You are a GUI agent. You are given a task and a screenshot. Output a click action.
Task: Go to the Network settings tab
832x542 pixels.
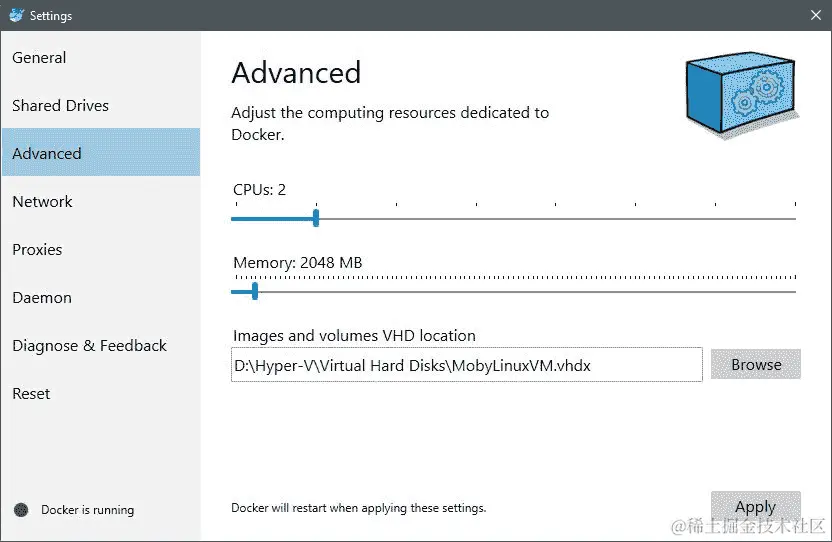42,202
